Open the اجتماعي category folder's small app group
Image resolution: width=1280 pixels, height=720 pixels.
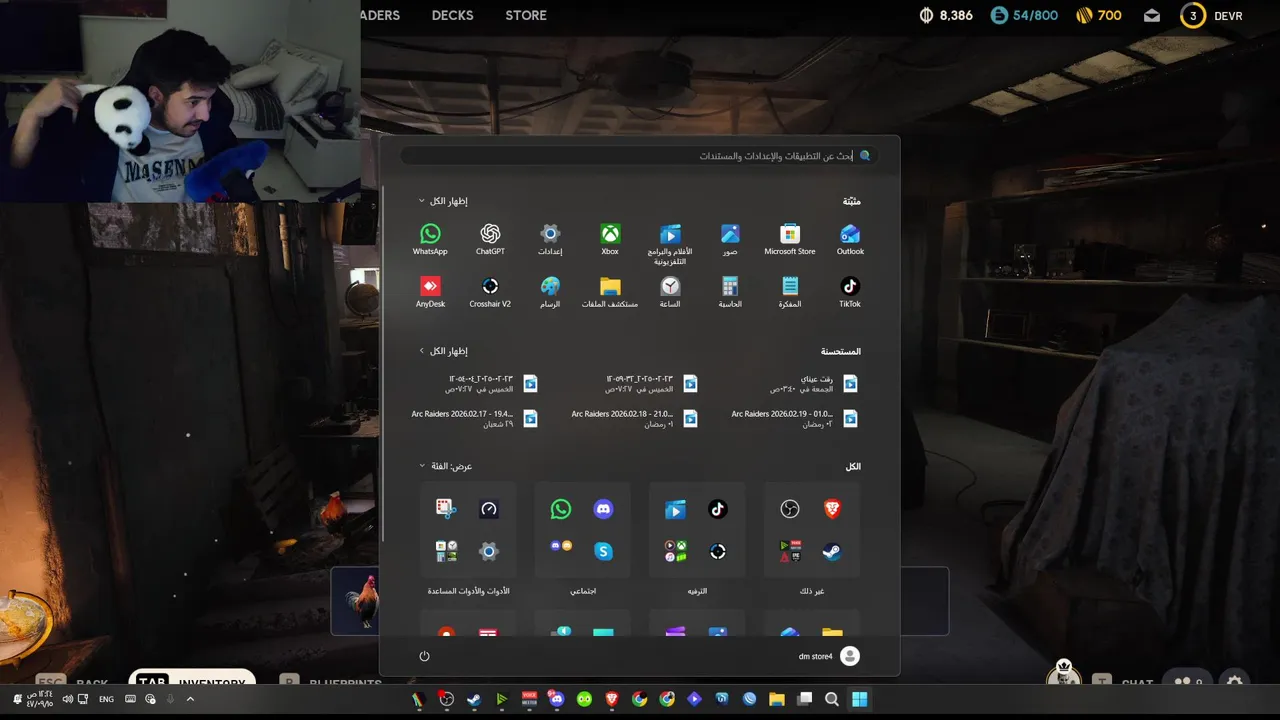tap(561, 546)
